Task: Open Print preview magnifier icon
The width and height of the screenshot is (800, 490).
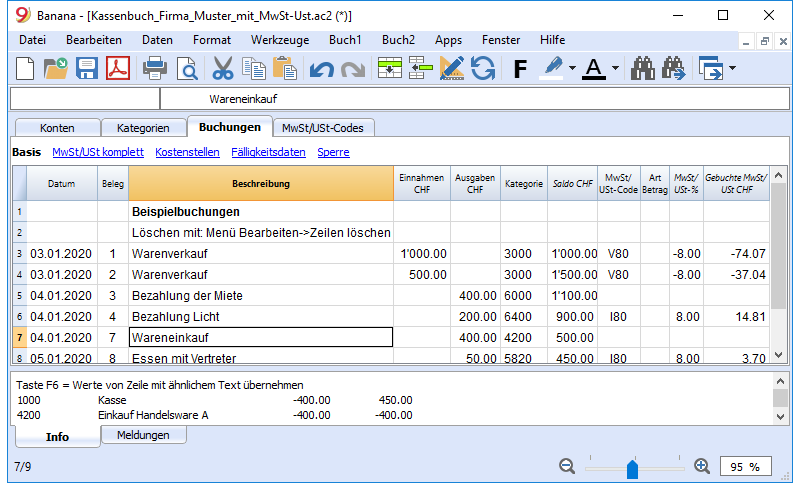Action: point(187,68)
